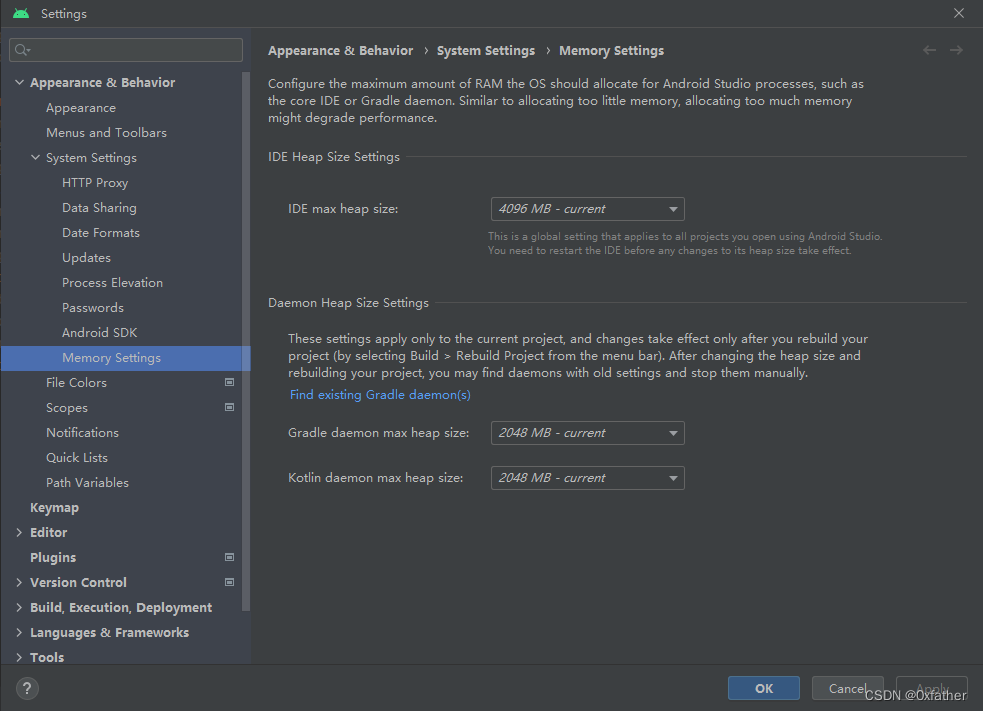
Task: Click the project-level icon beside File Colors
Action: click(x=229, y=382)
